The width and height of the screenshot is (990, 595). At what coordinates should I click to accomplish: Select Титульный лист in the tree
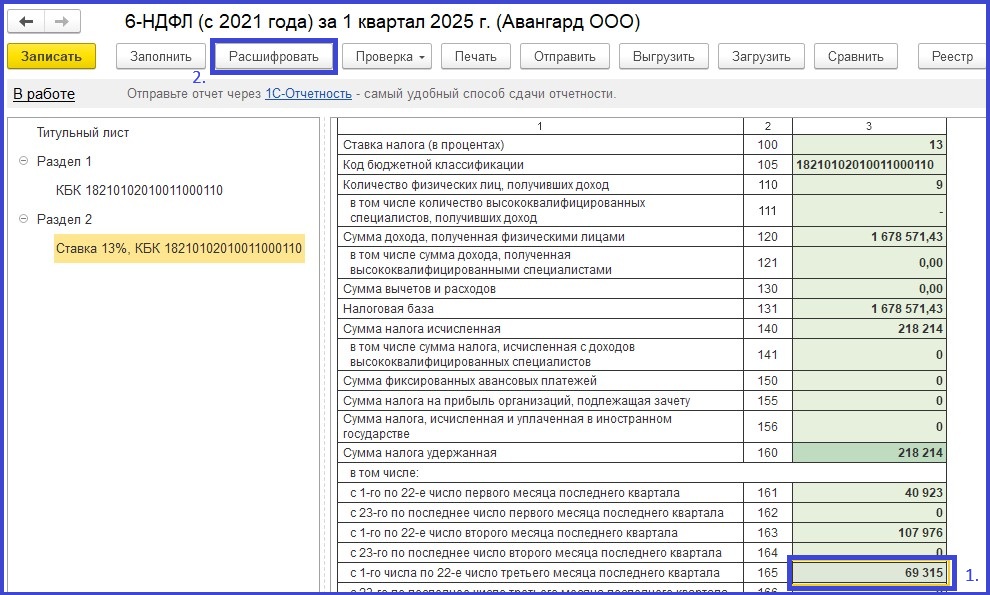click(83, 132)
